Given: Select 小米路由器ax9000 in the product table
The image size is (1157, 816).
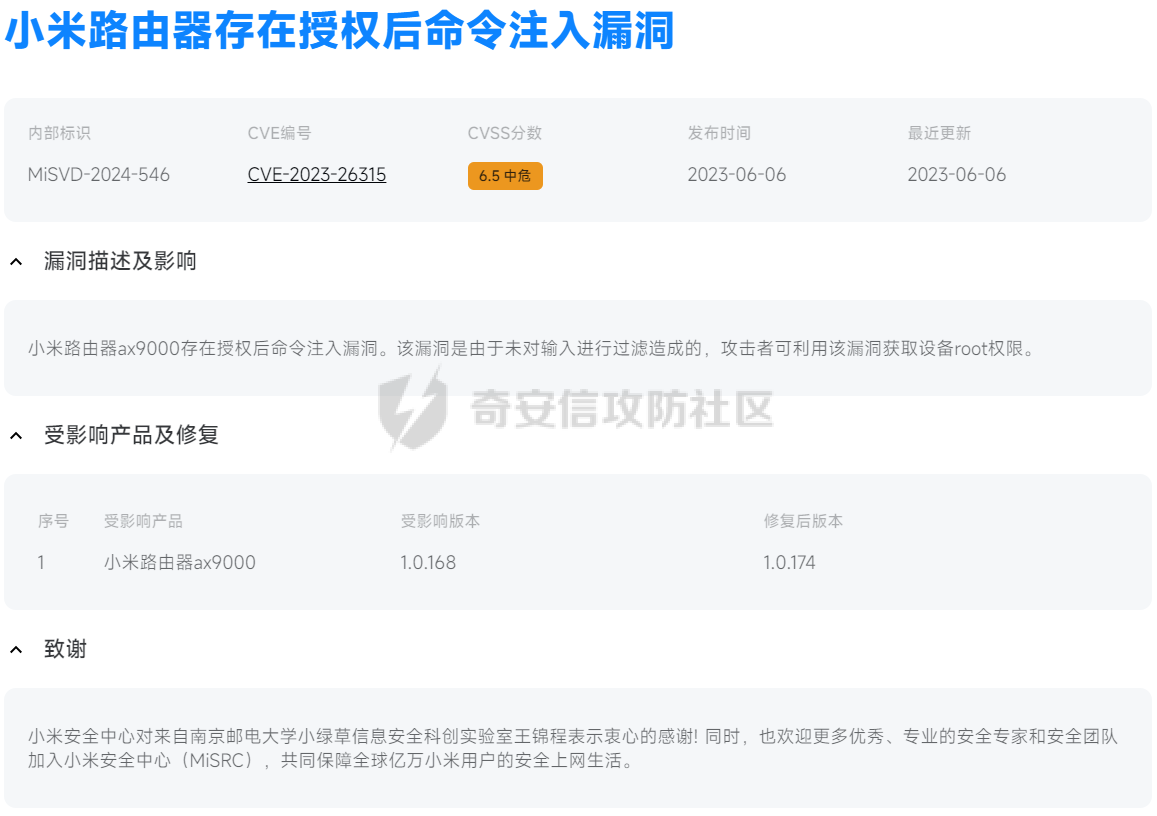Looking at the screenshot, I should 180,563.
